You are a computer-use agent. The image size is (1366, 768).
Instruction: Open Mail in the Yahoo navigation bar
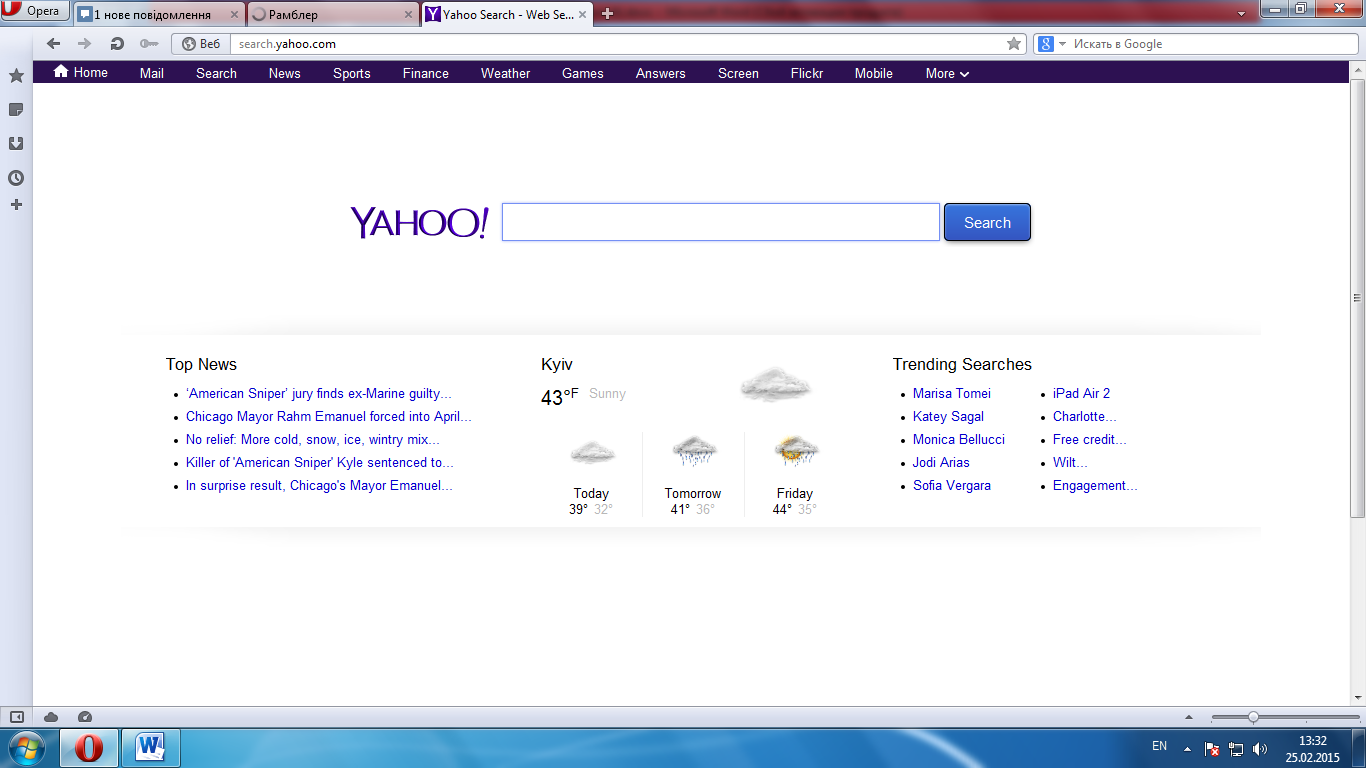[152, 73]
